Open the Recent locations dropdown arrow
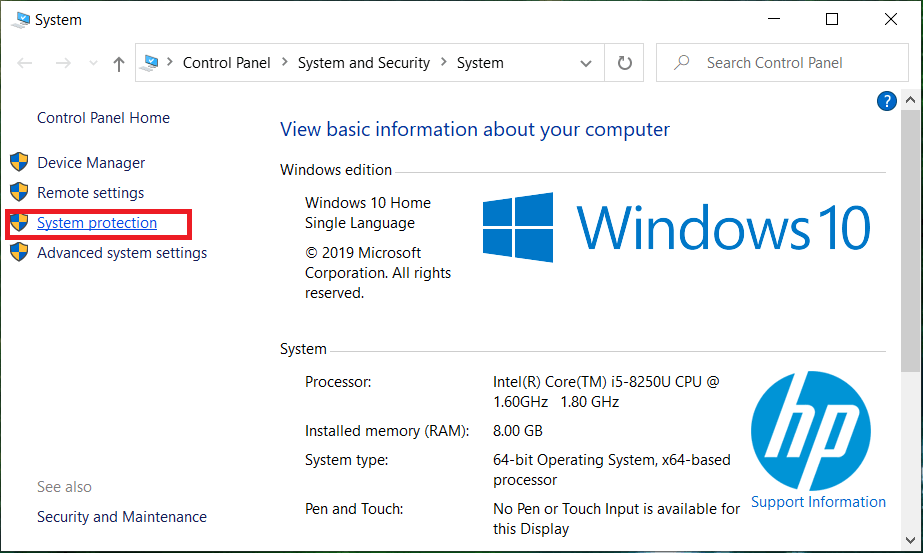 pos(93,64)
